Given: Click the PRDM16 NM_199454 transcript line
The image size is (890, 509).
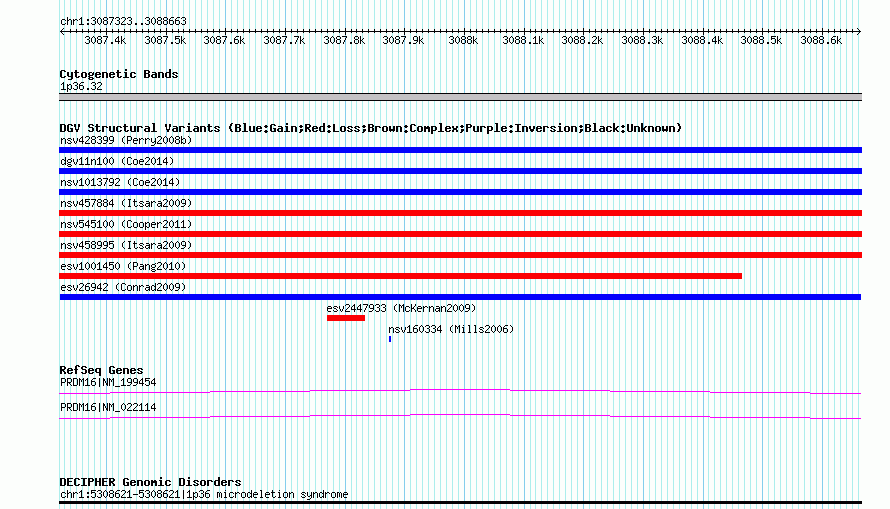Looking at the screenshot, I should 460,391.
